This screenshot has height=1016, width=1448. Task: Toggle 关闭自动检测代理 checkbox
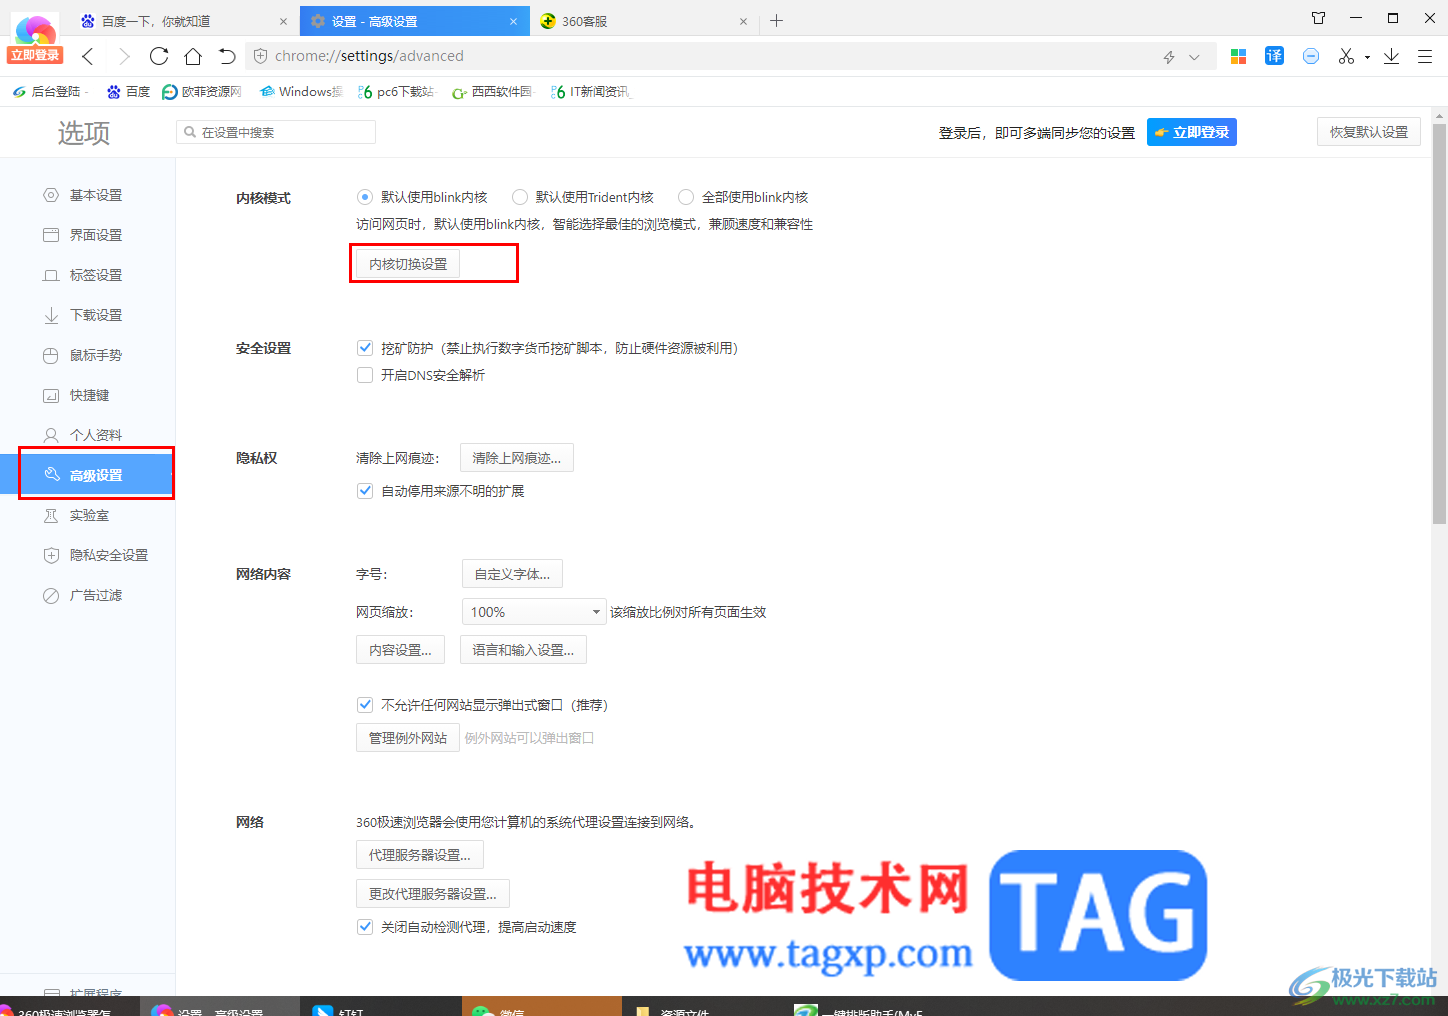point(365,927)
